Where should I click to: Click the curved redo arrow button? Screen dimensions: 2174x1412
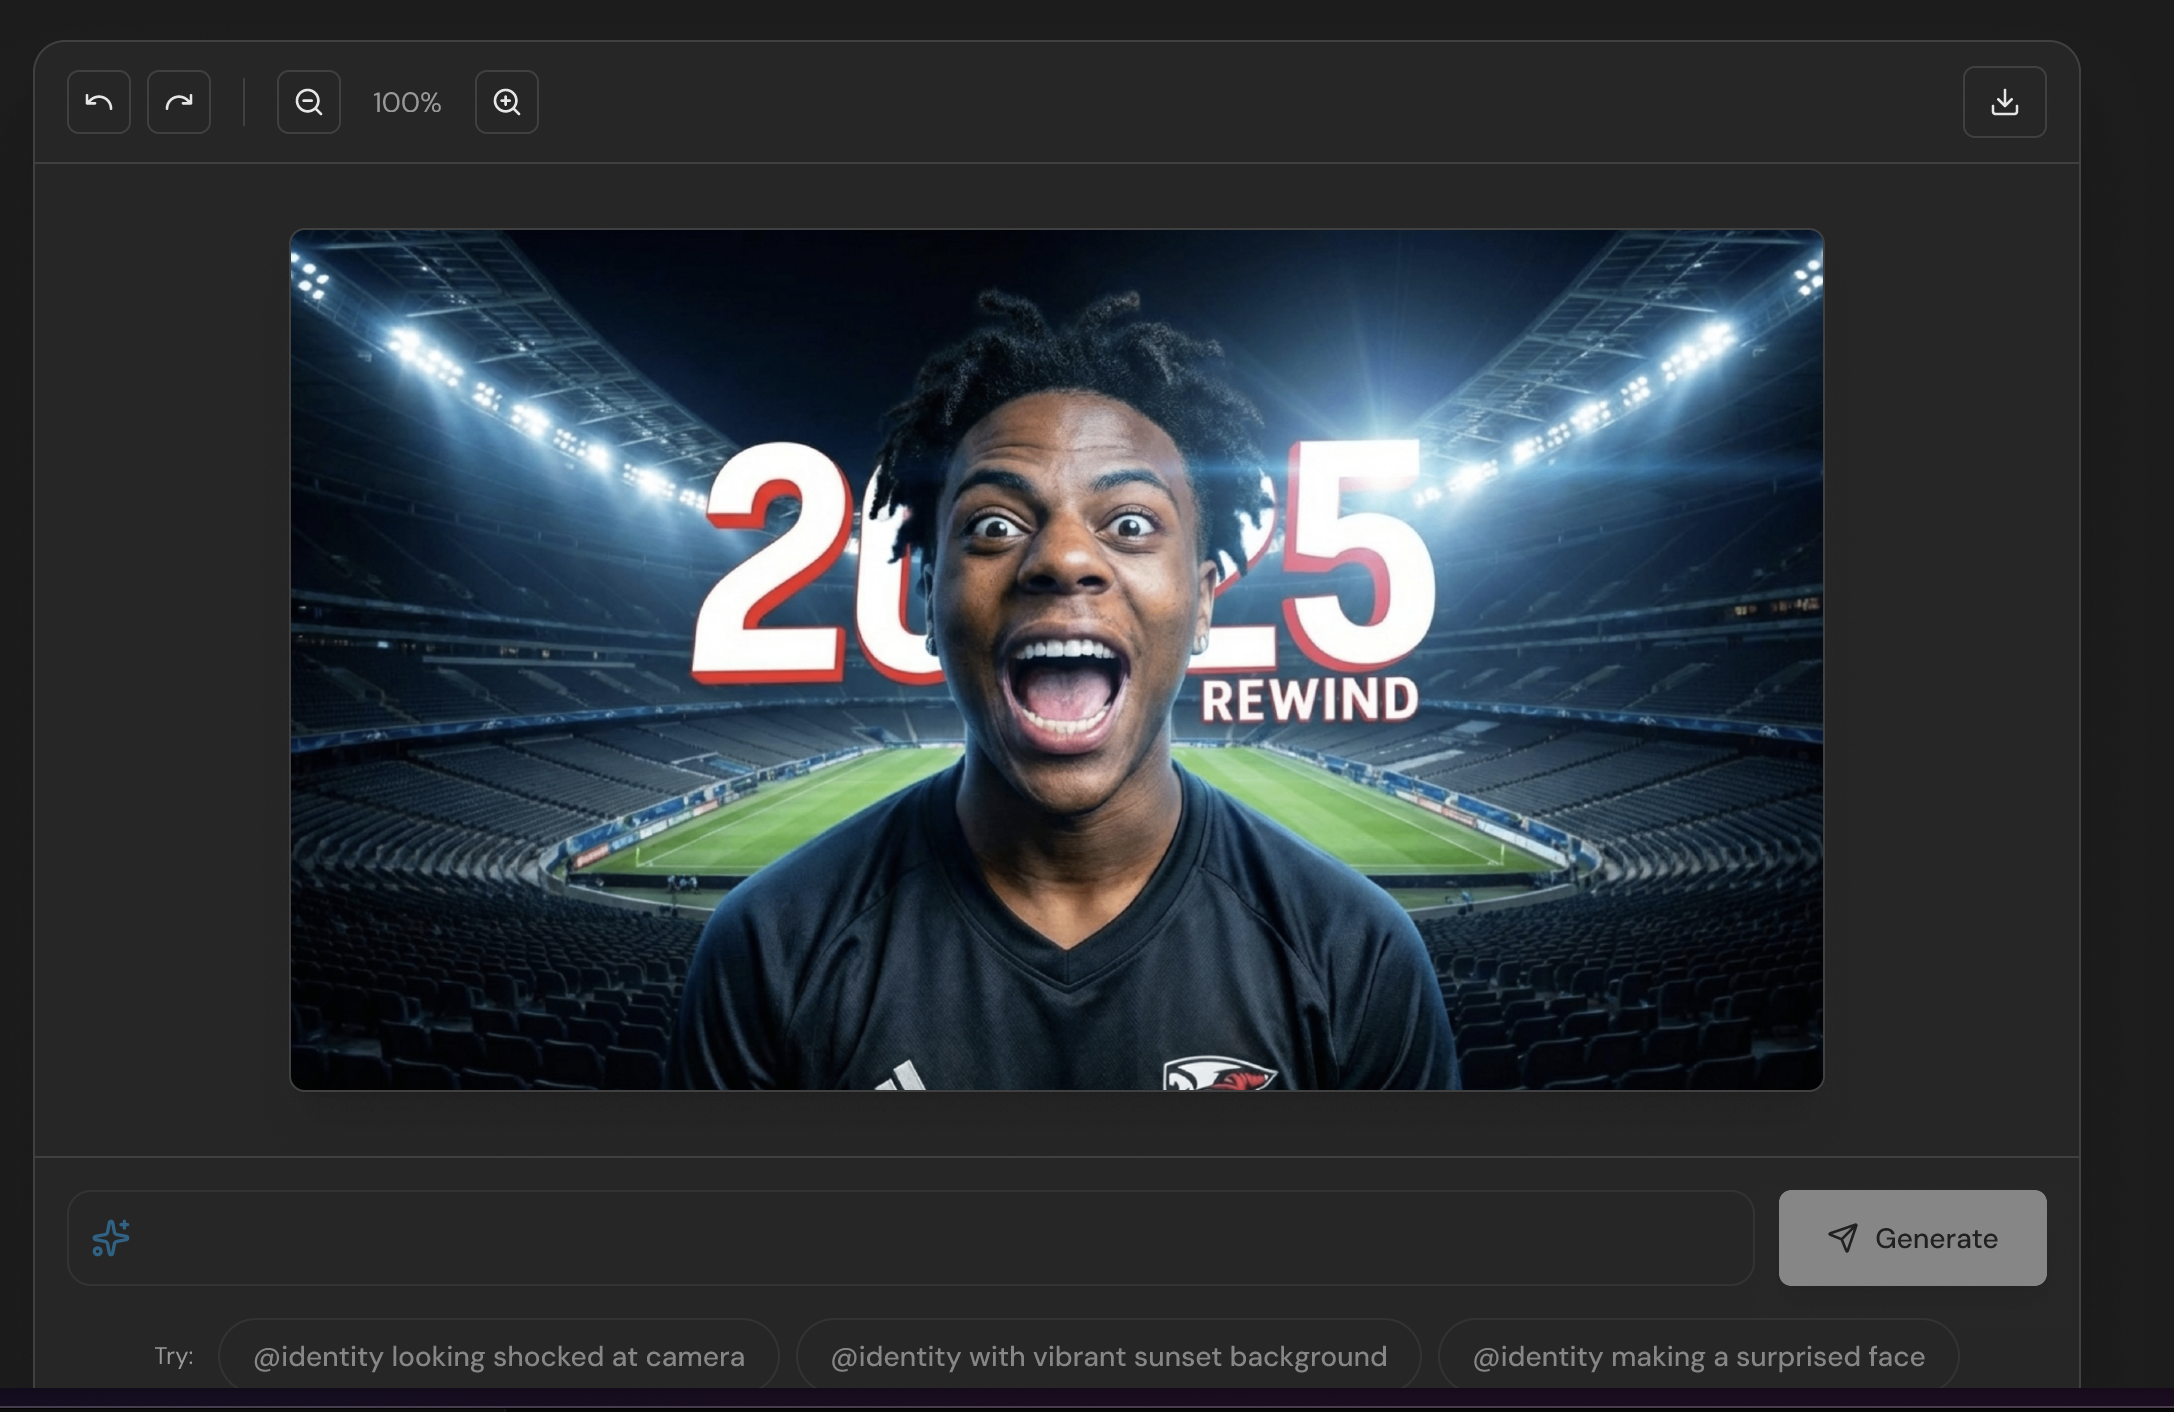click(x=178, y=101)
